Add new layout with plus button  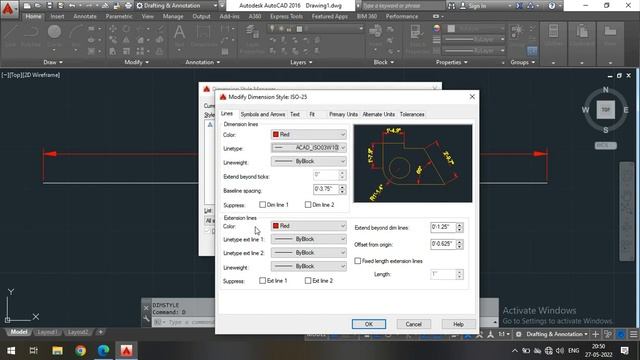tap(100, 332)
